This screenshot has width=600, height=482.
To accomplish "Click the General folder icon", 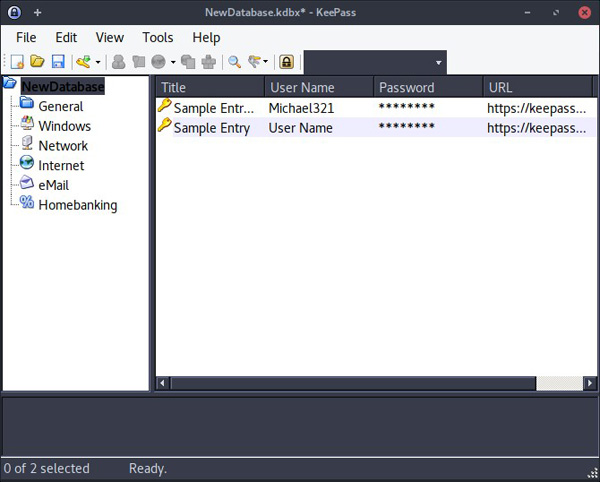I will click(27, 102).
